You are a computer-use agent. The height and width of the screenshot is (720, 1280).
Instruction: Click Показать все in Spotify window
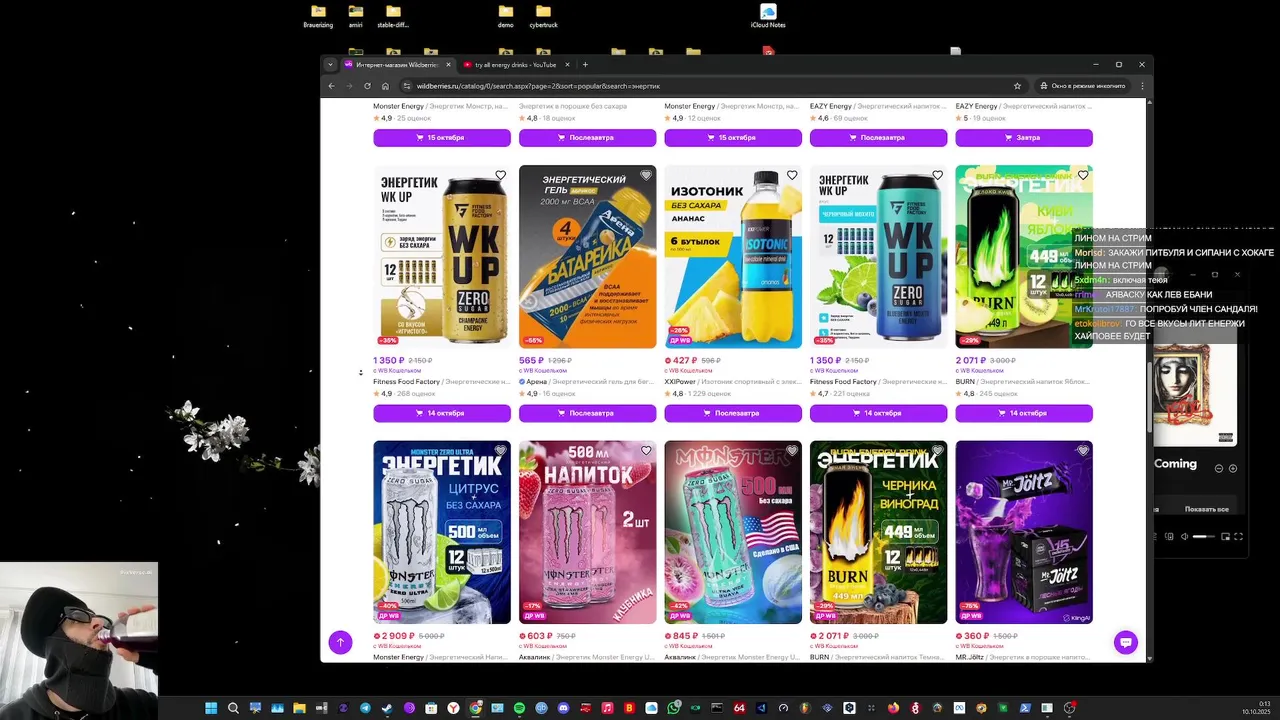[x=1206, y=509]
